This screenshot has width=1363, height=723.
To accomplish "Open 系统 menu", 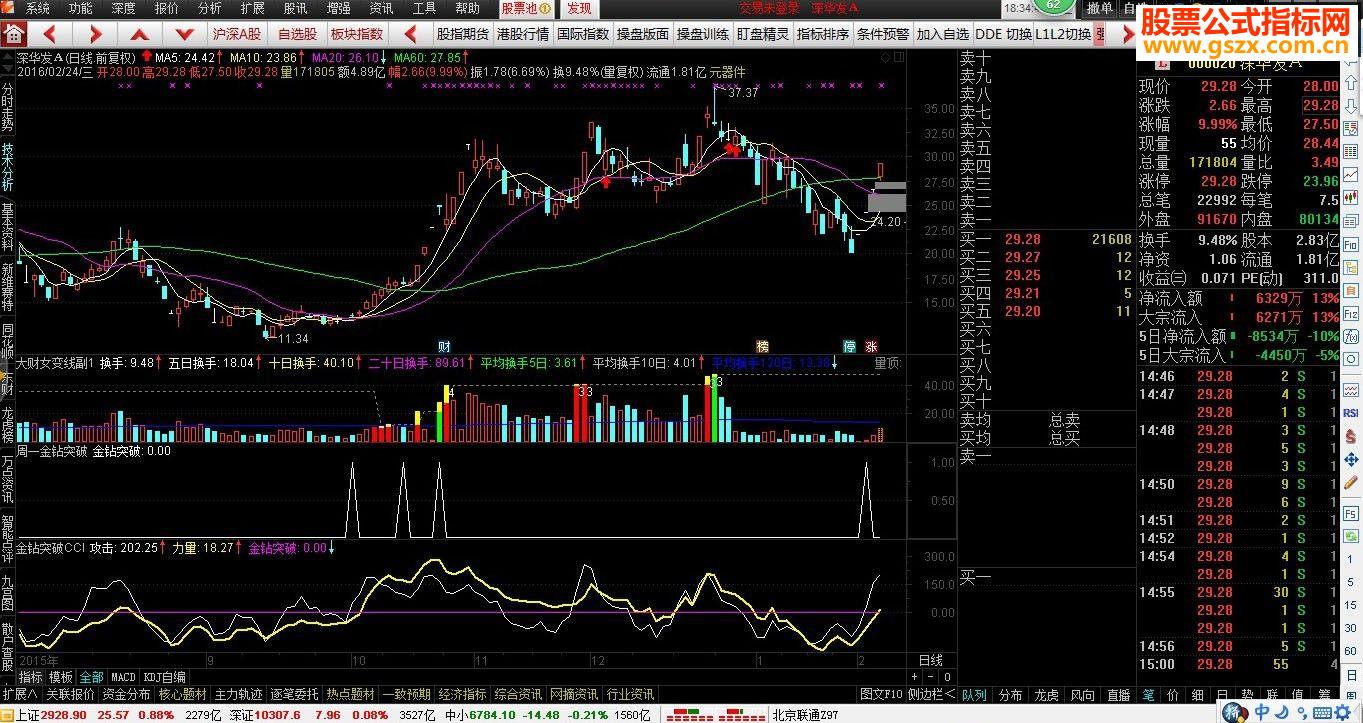I will coord(38,8).
